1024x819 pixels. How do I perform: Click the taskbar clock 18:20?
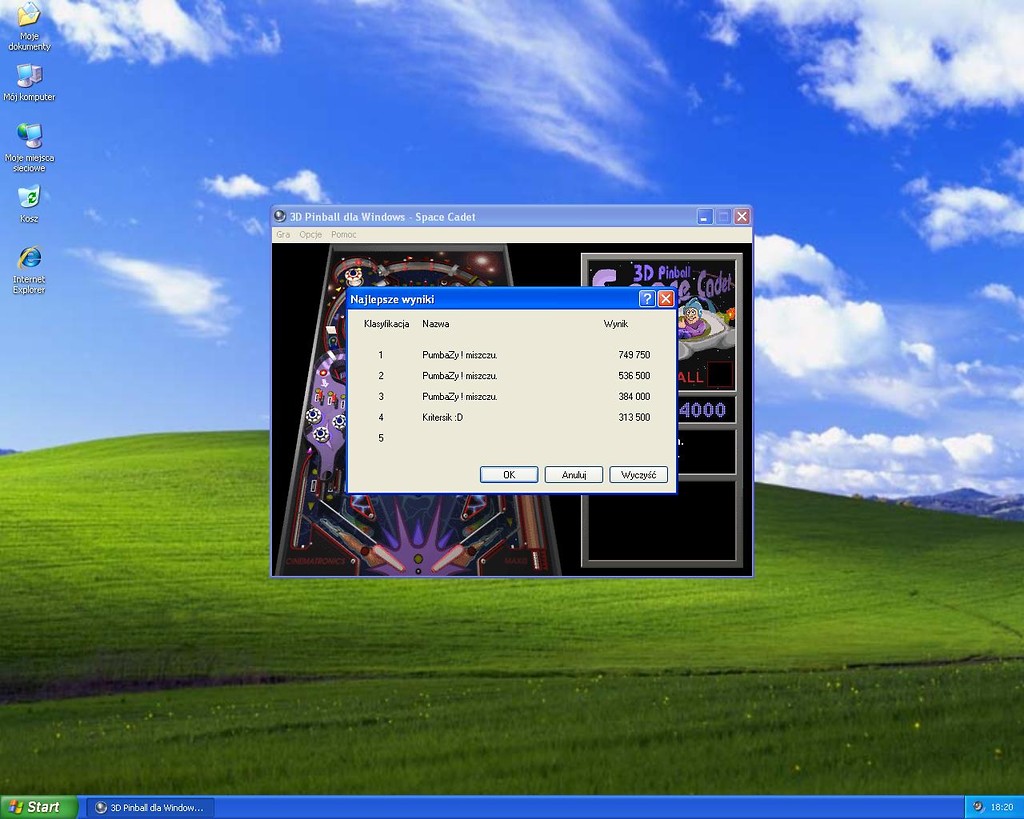1002,808
